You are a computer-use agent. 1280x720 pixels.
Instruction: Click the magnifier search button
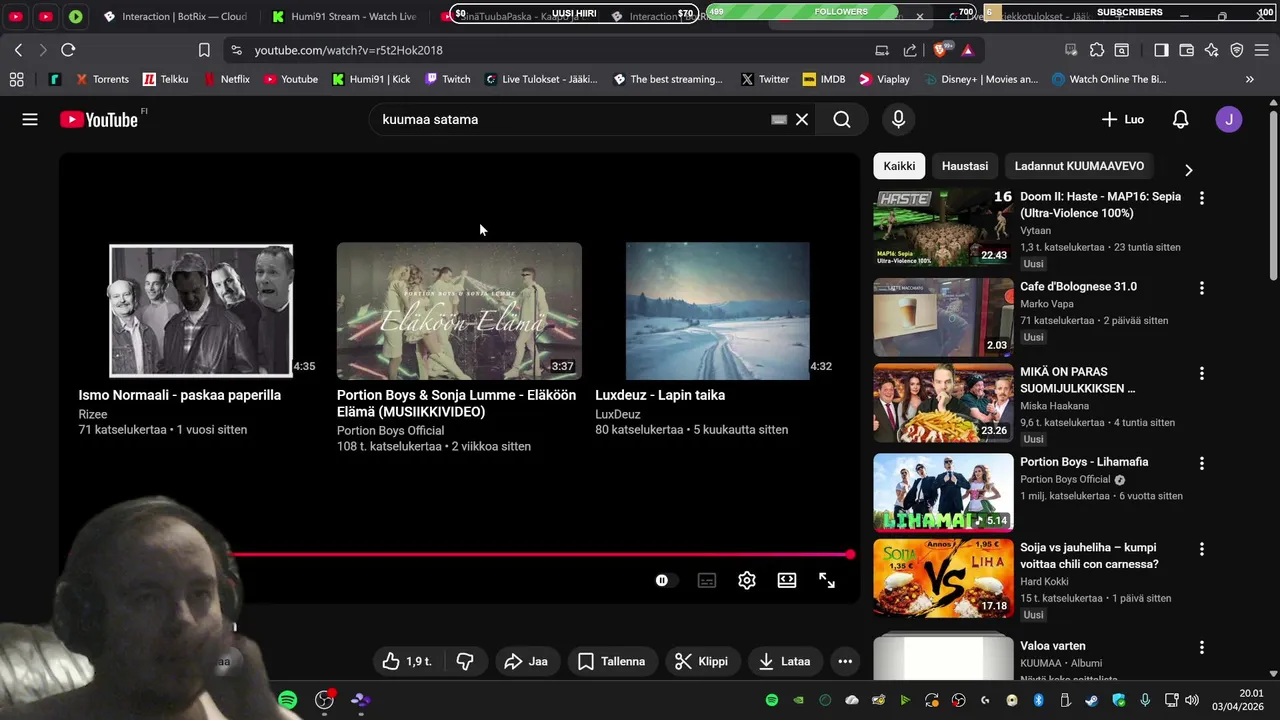pos(842,119)
